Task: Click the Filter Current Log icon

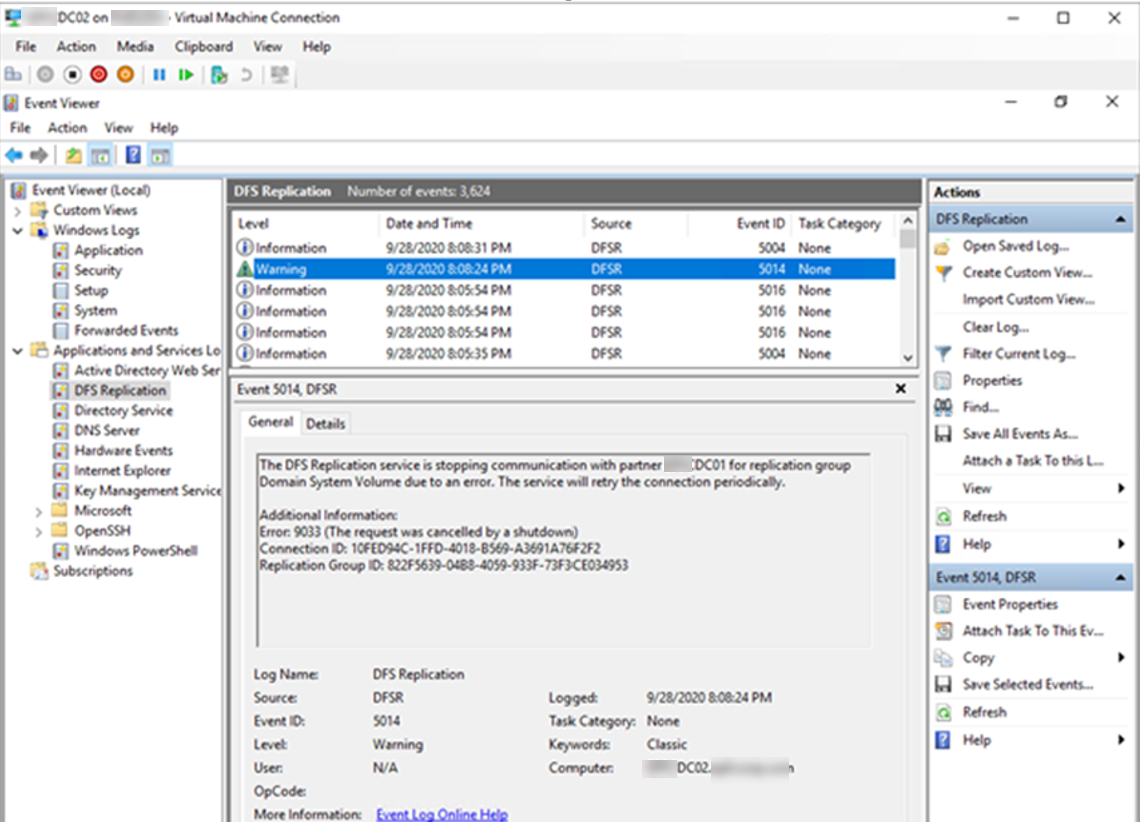Action: 941,353
